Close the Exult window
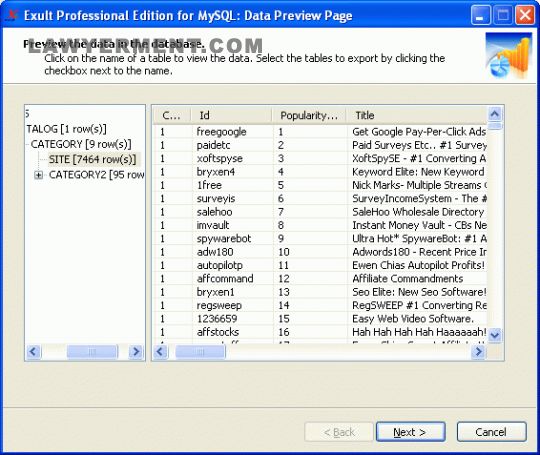Screen dimensions: 540x455 tap(525, 15)
